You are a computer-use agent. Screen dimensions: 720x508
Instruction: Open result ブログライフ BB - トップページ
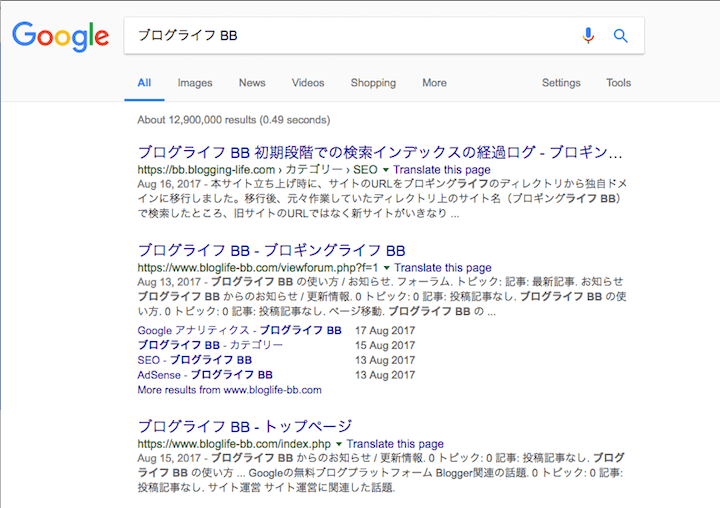(245, 426)
